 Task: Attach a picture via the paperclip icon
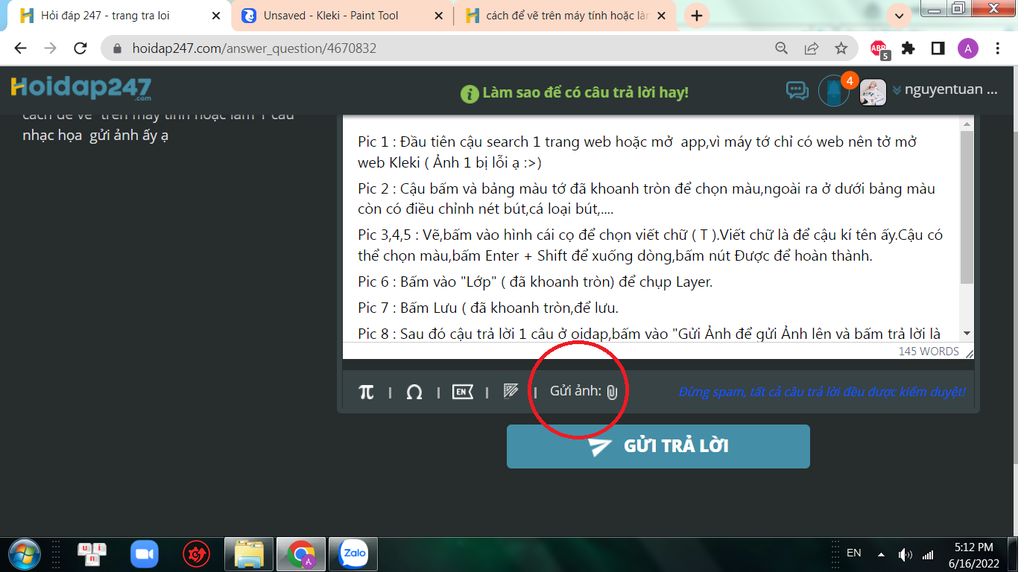[612, 392]
